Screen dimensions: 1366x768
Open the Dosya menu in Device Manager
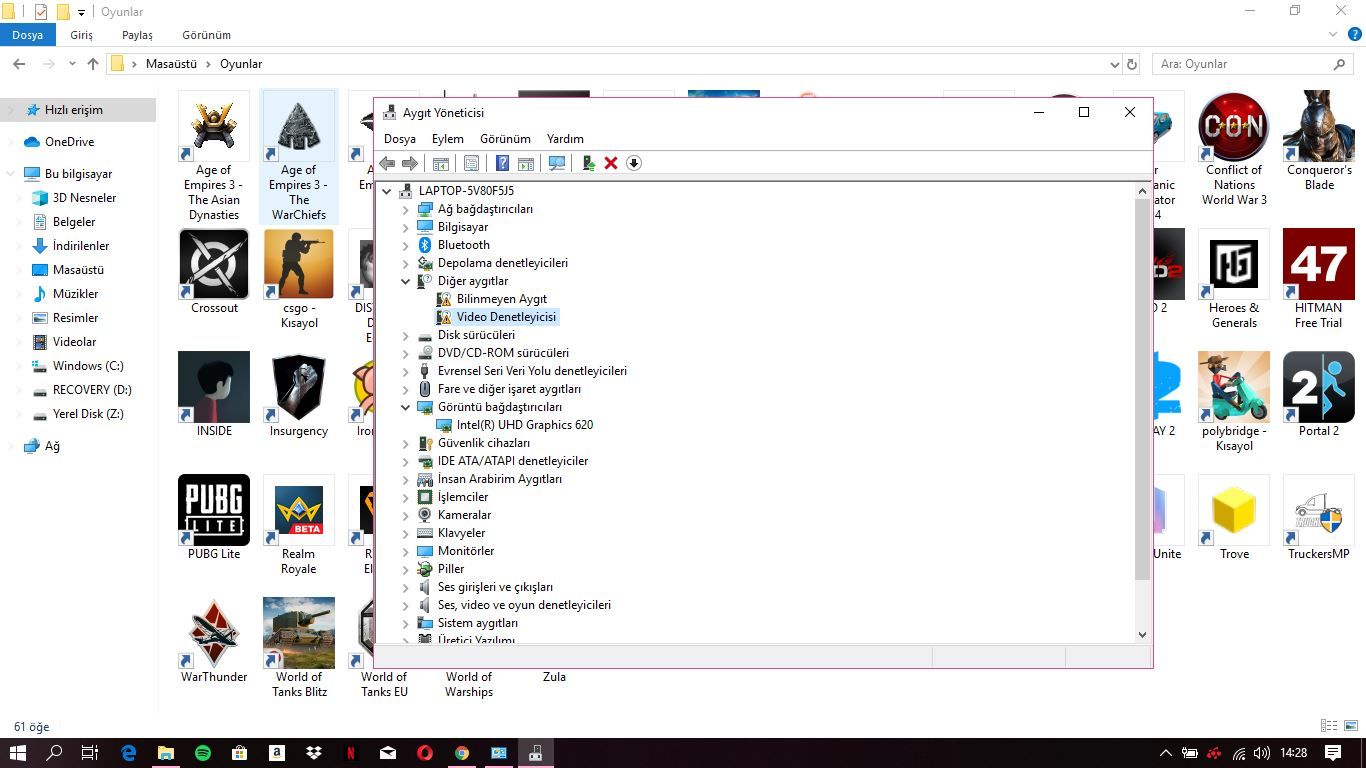pos(400,139)
